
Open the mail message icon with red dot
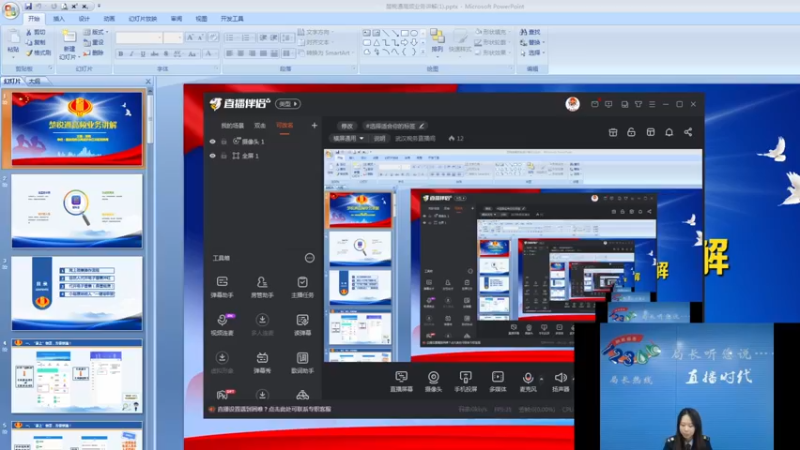point(595,104)
